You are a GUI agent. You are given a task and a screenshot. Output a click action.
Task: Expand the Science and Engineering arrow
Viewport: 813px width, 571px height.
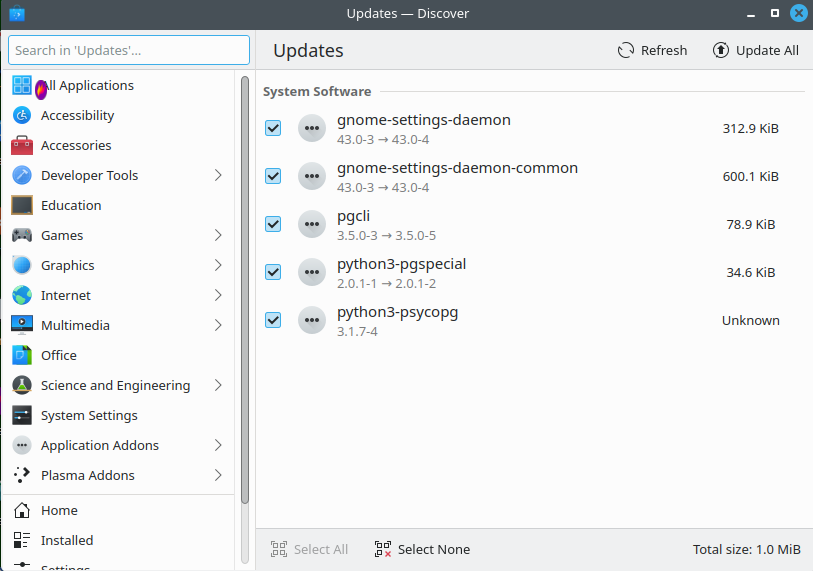click(x=218, y=385)
